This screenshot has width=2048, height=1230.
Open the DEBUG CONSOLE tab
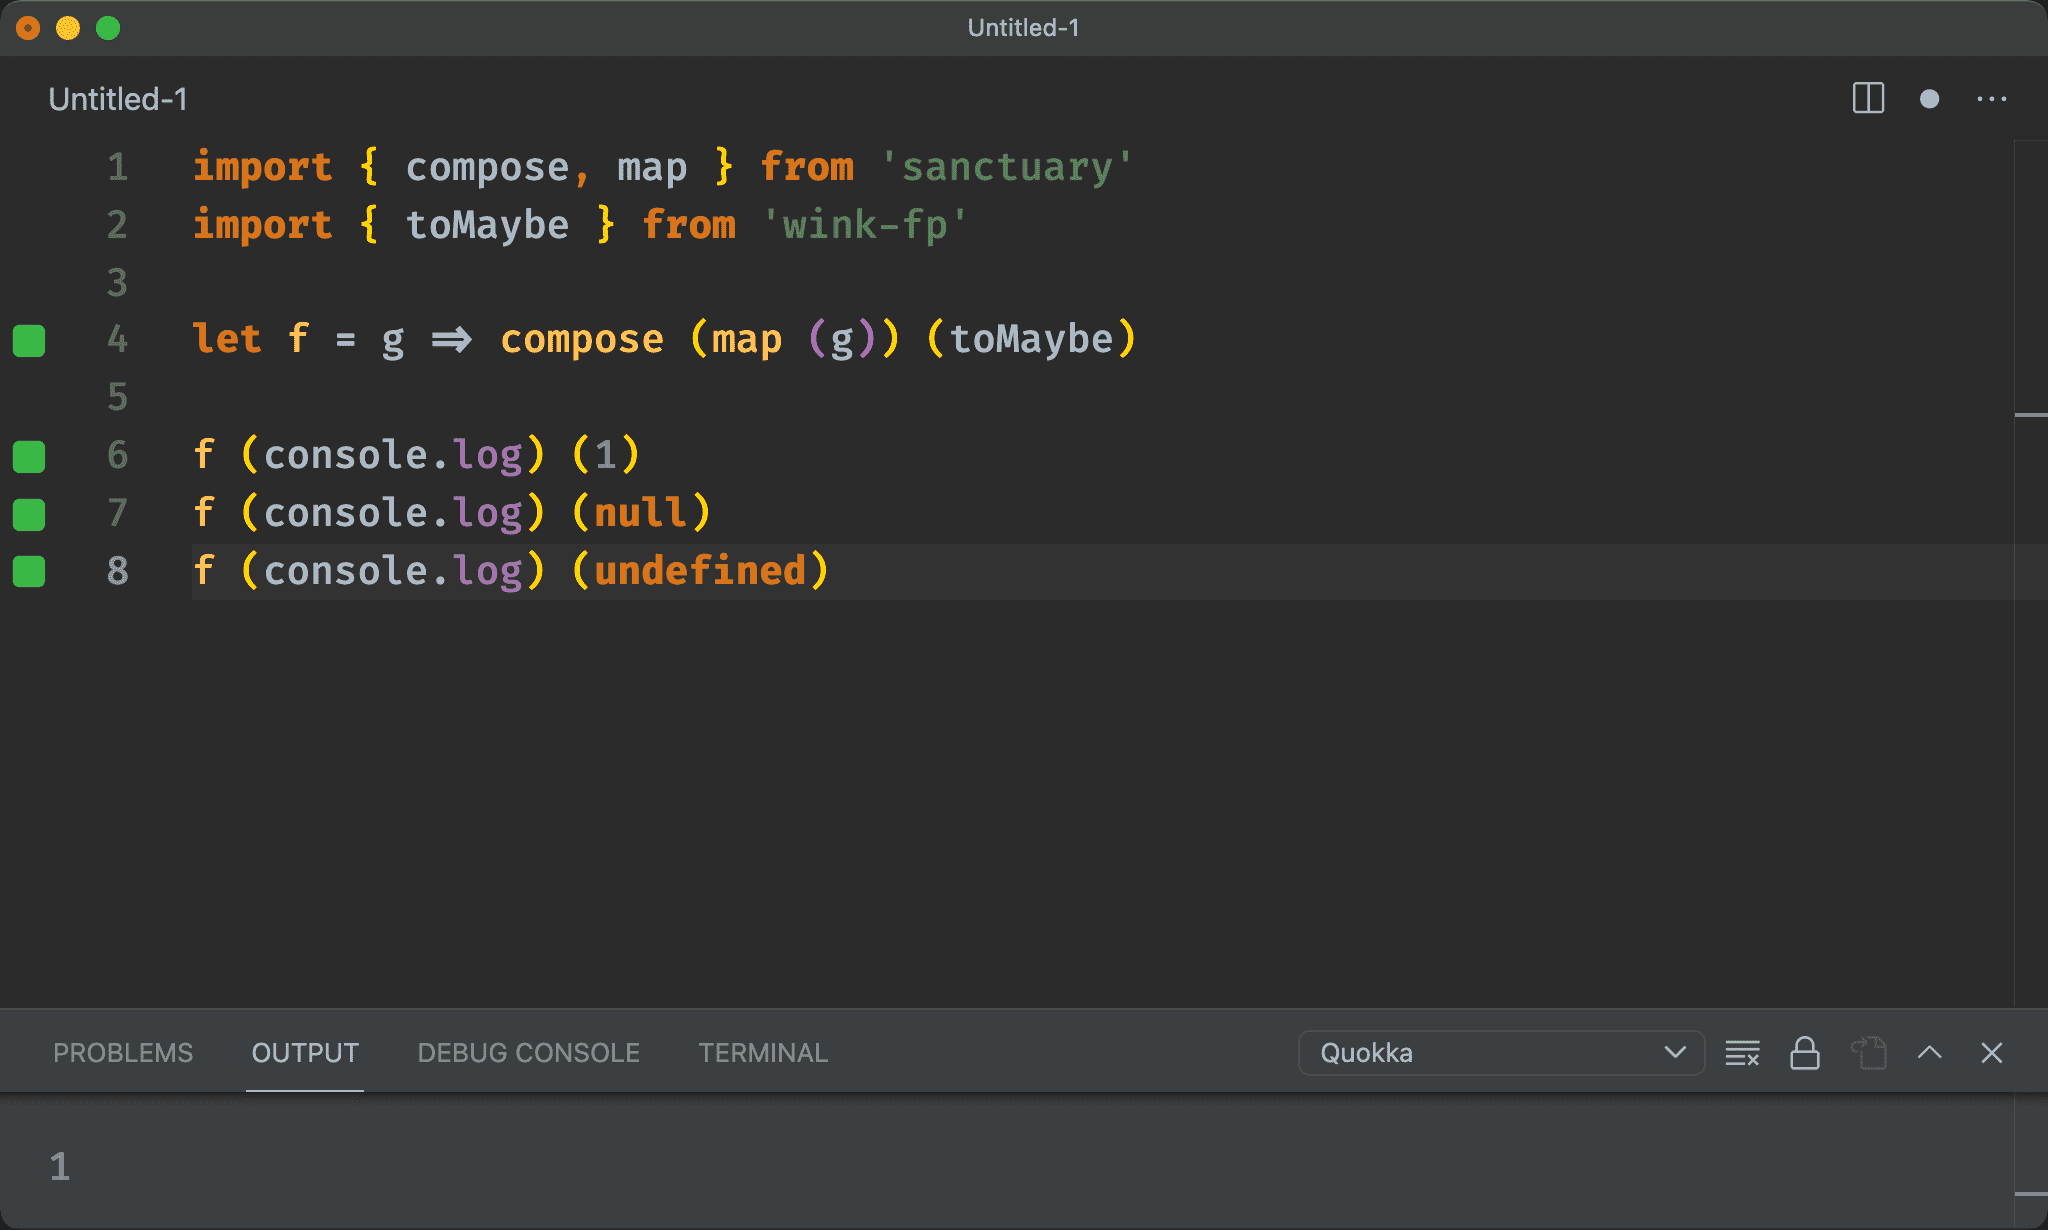[528, 1053]
